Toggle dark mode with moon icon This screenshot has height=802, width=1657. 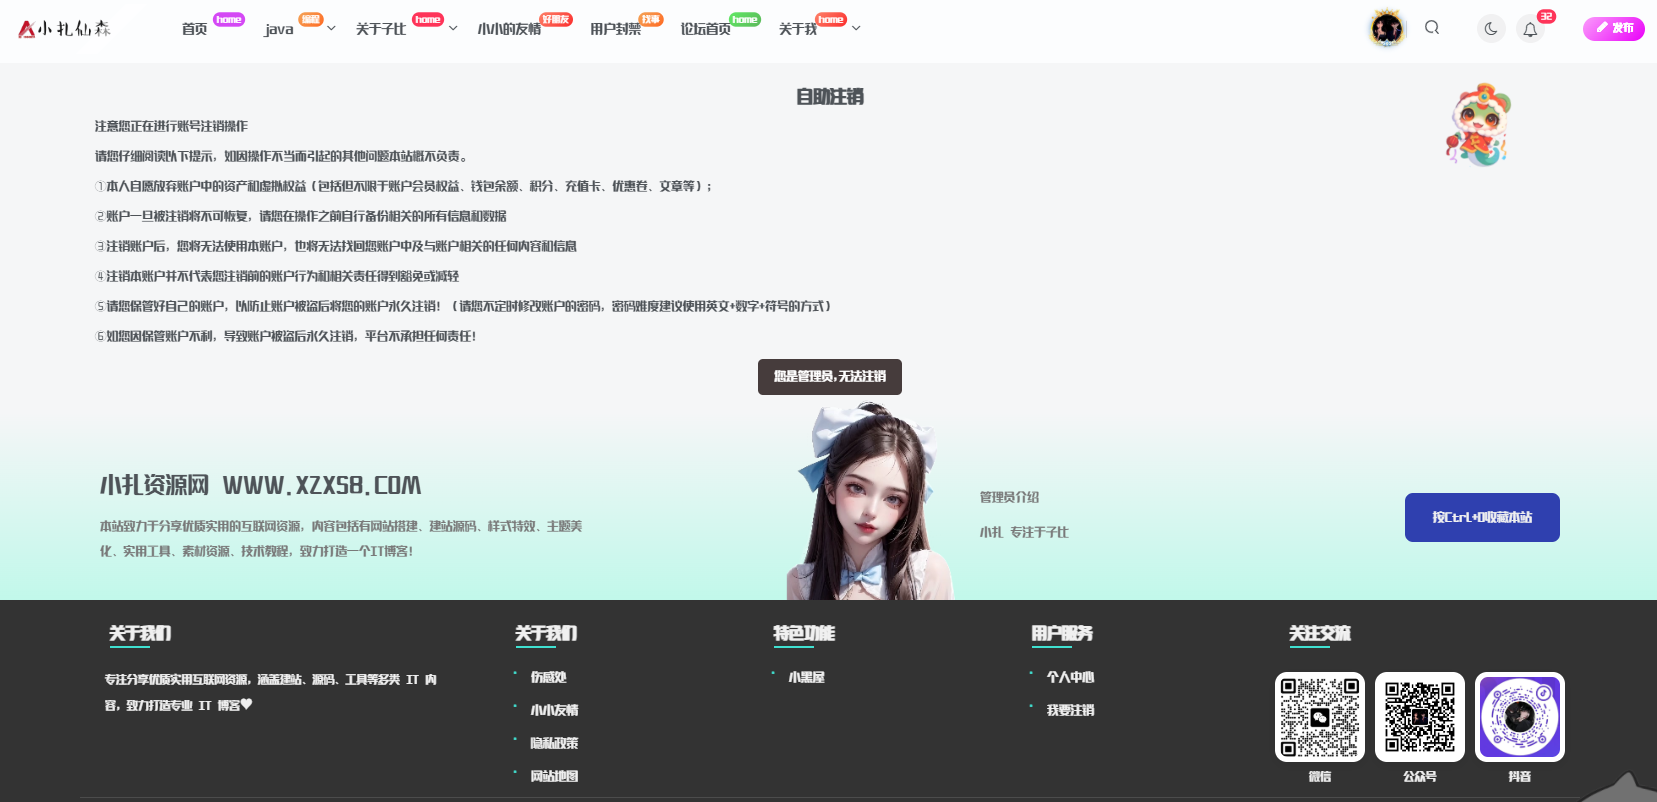[1491, 29]
